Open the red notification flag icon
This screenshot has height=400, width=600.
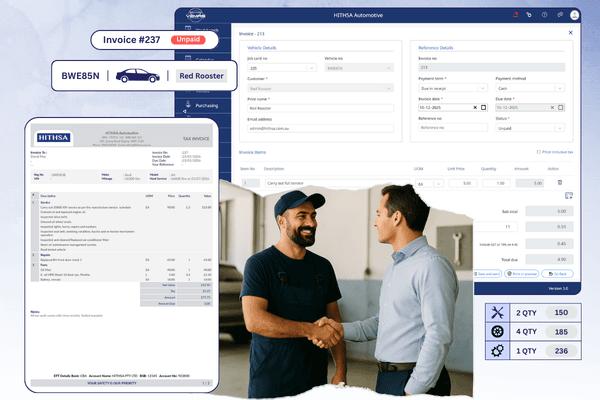(515, 15)
